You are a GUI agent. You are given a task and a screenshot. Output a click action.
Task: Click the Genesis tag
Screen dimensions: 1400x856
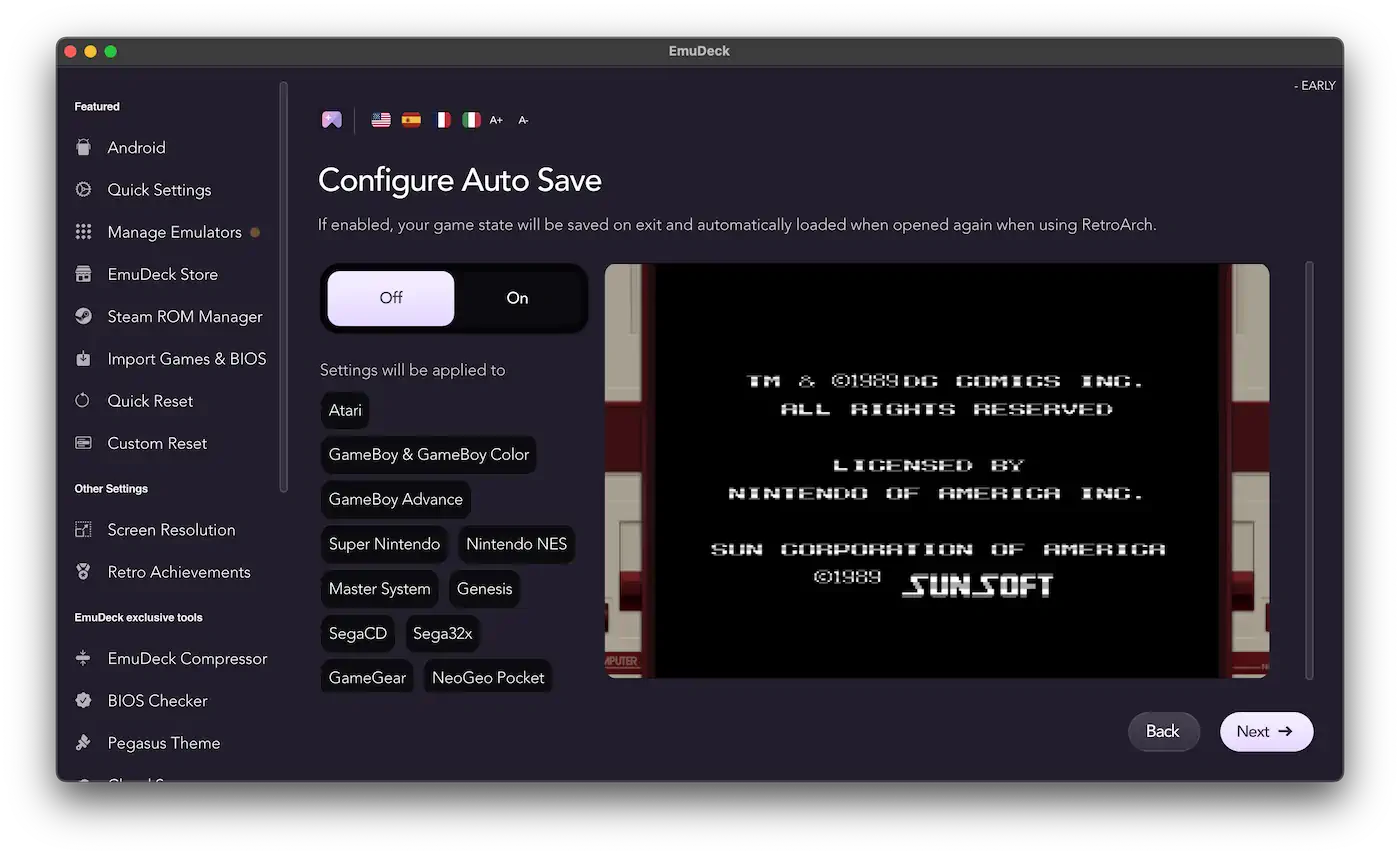click(x=484, y=588)
